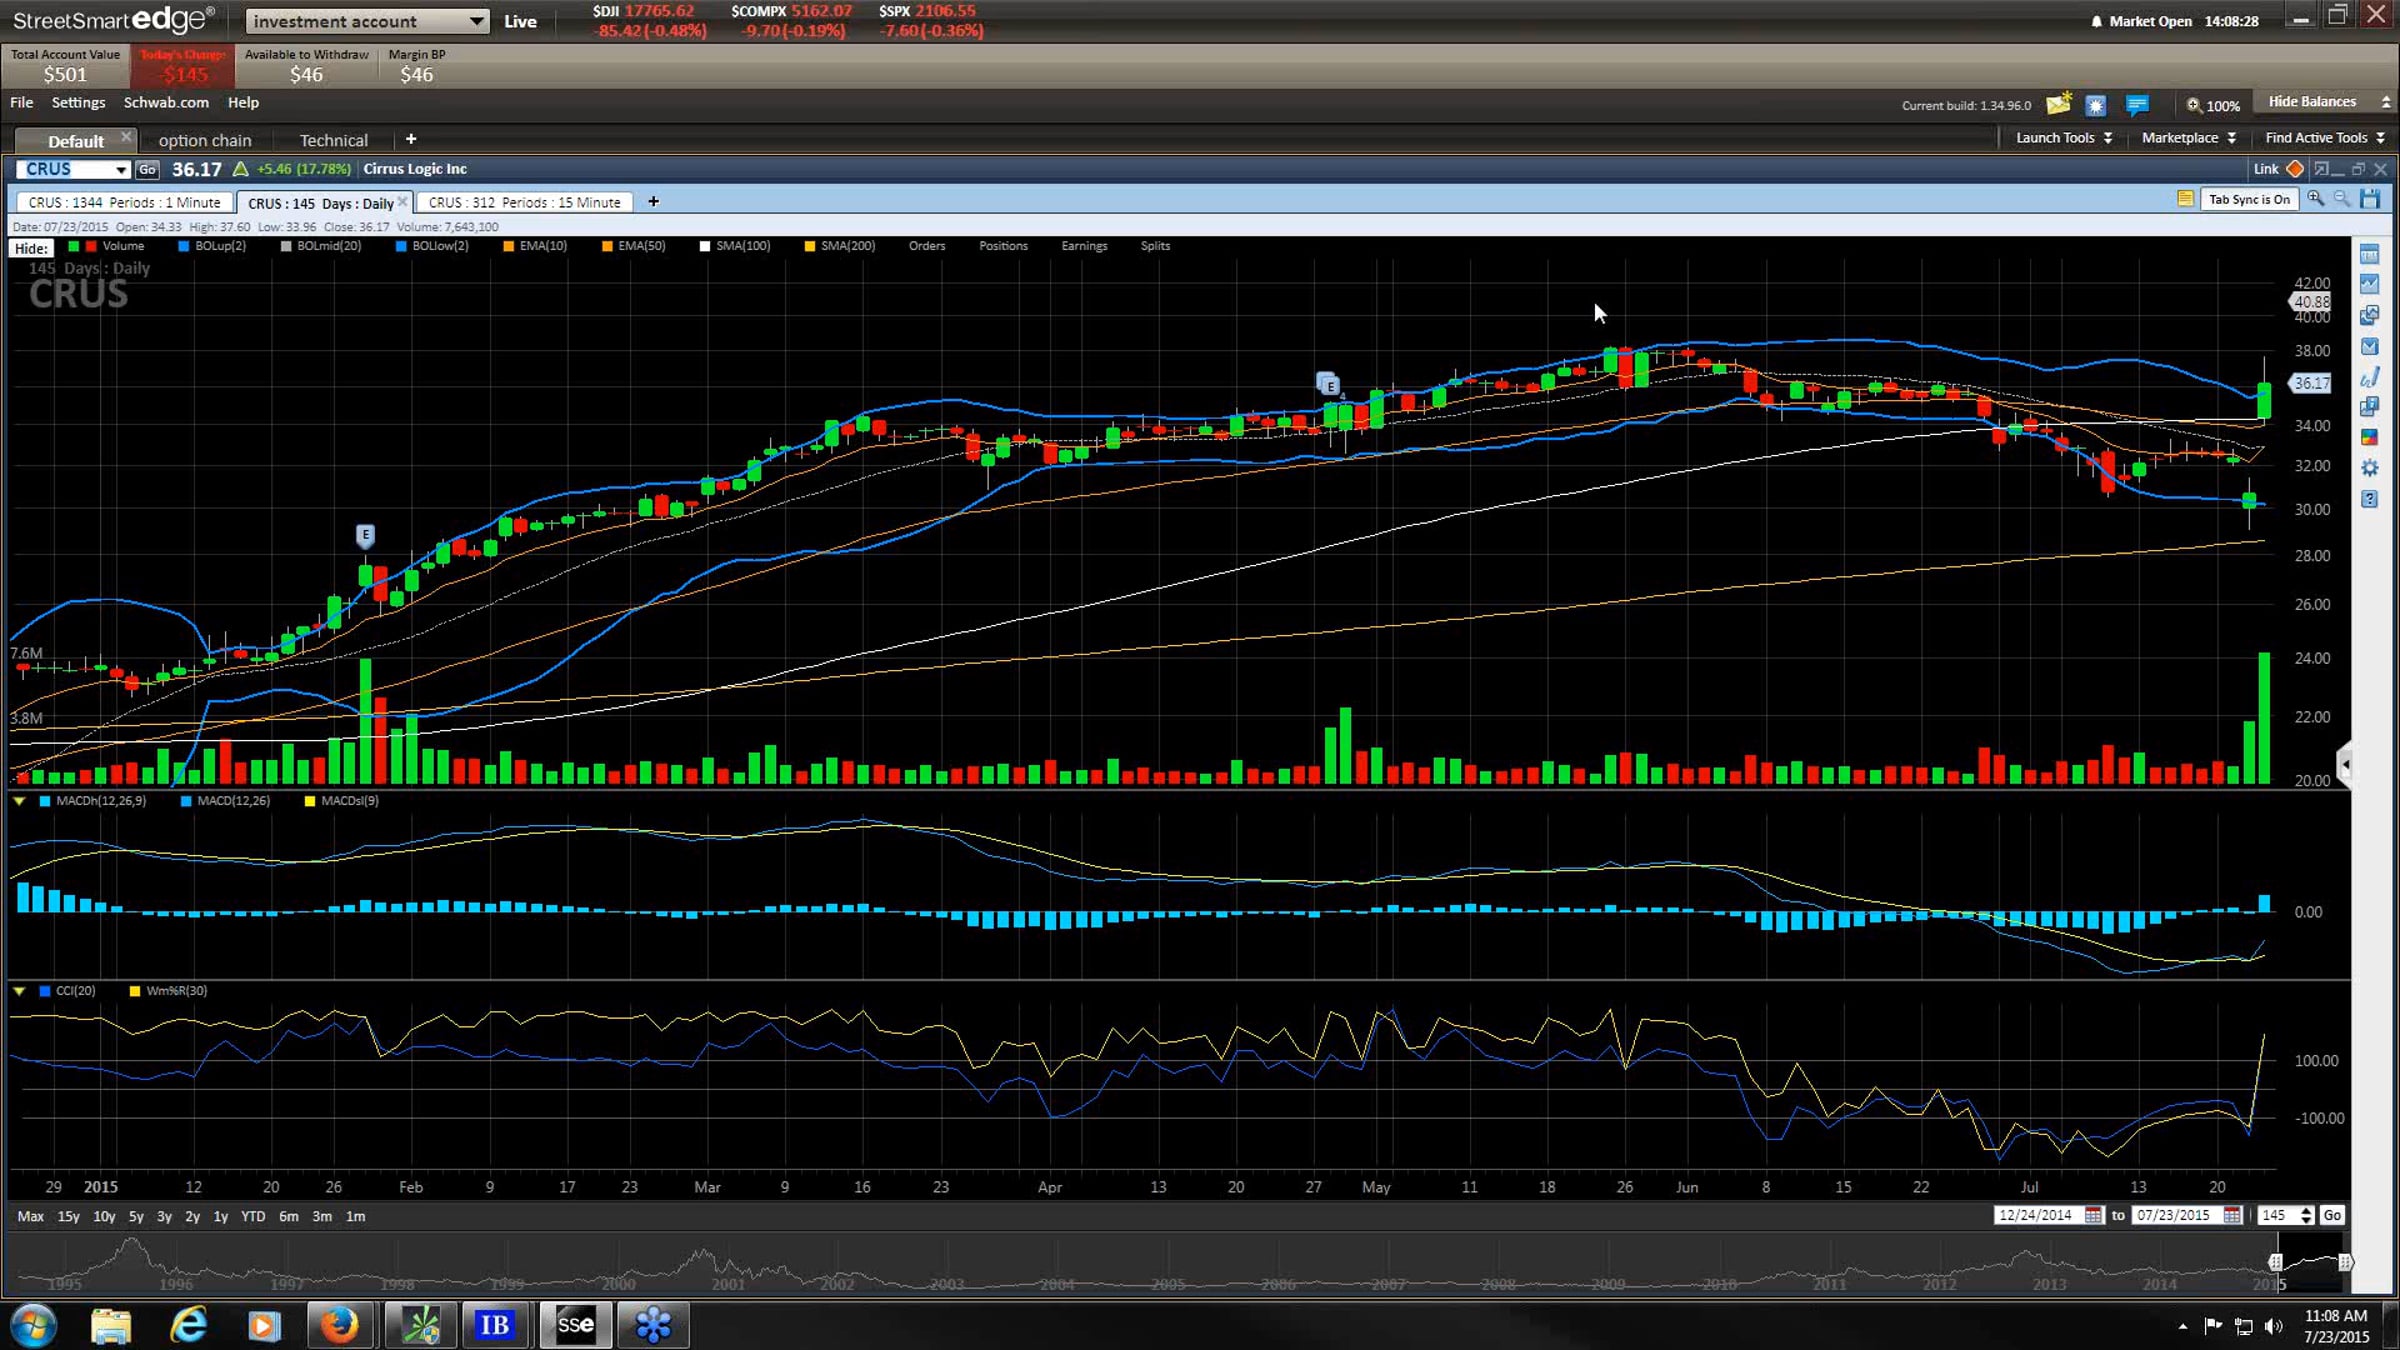Image resolution: width=2400 pixels, height=1350 pixels.
Task: Click the new message envelope icon
Action: coord(2058,104)
